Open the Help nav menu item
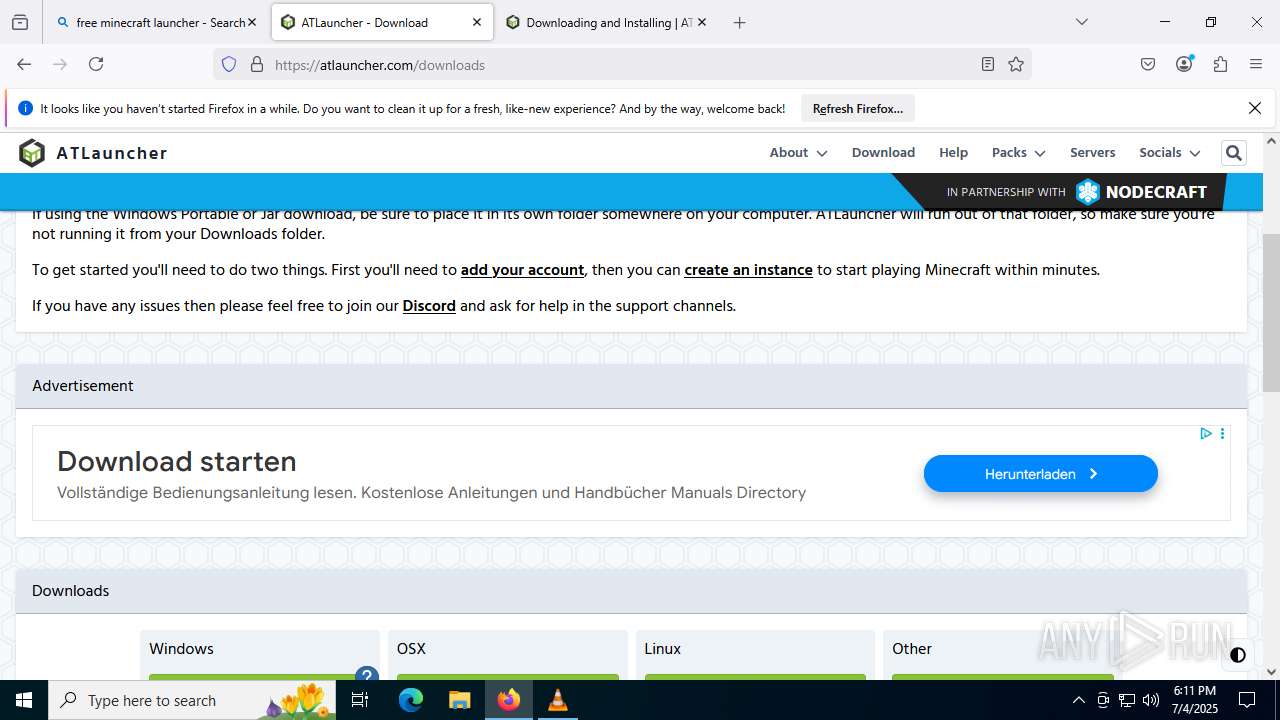Viewport: 1280px width, 720px height. click(x=953, y=153)
